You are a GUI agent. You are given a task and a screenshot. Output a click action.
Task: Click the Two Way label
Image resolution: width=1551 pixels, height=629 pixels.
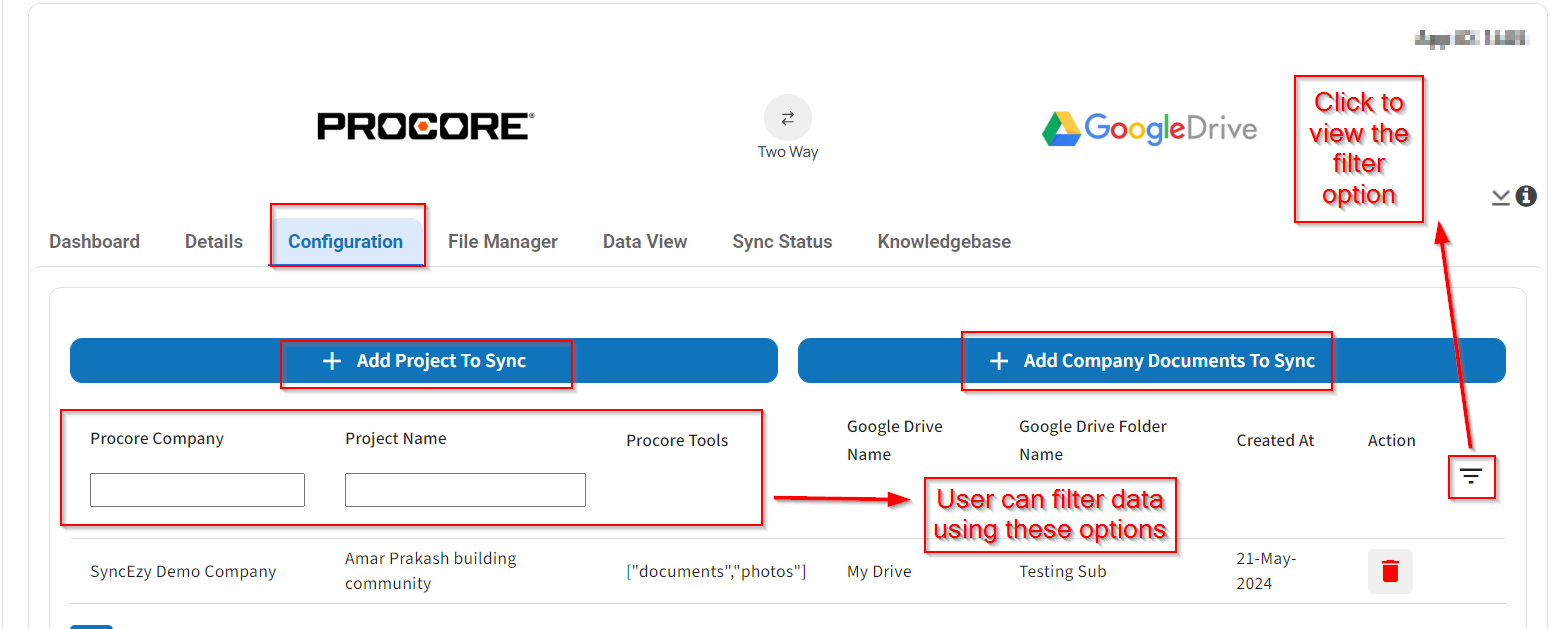click(788, 152)
